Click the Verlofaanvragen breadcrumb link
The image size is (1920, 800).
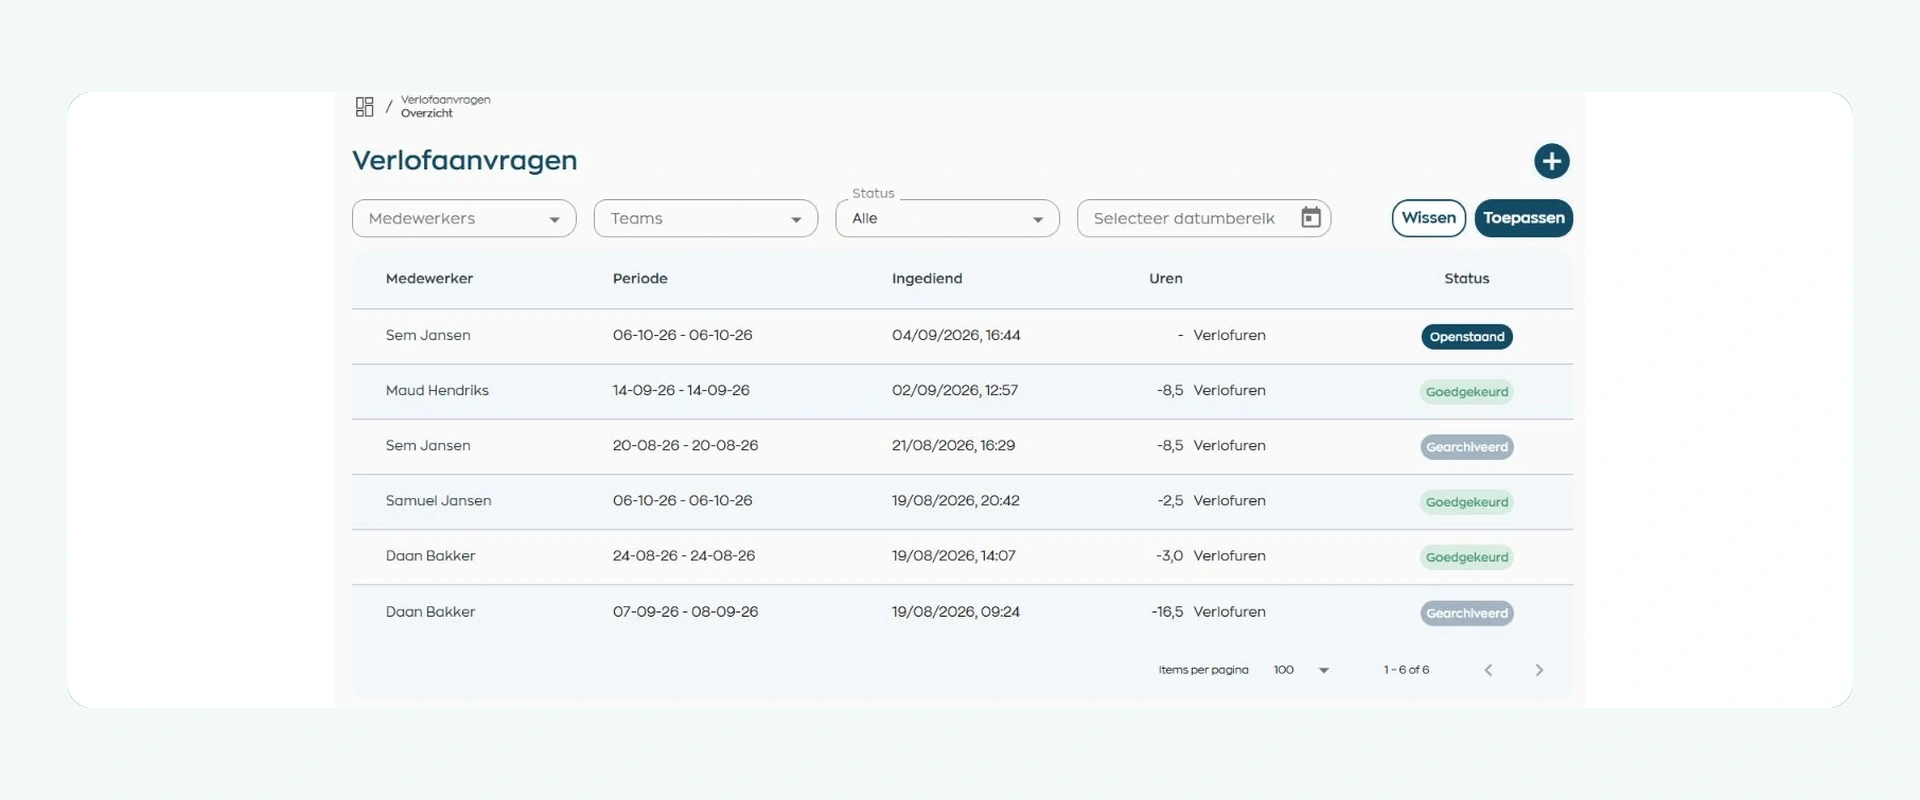445,100
